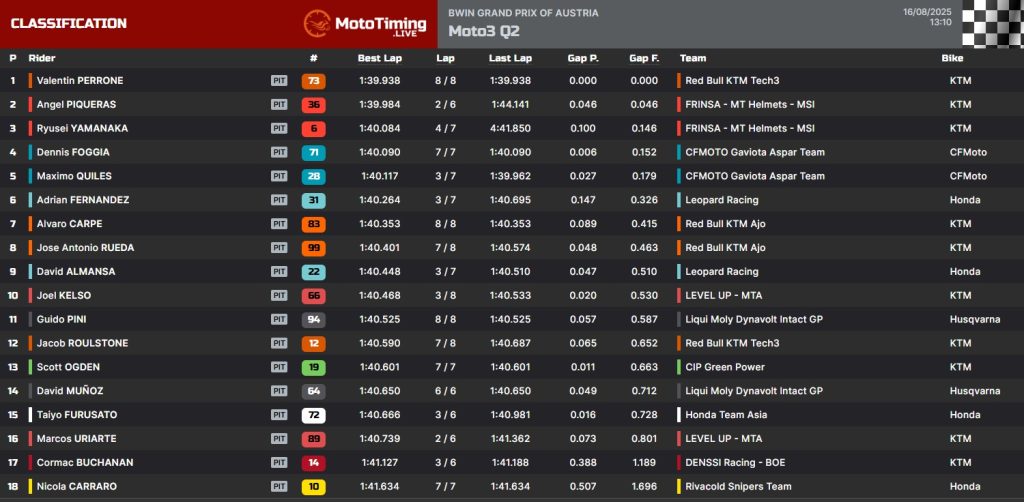Sort by the Best Lap column header

click(x=379, y=58)
